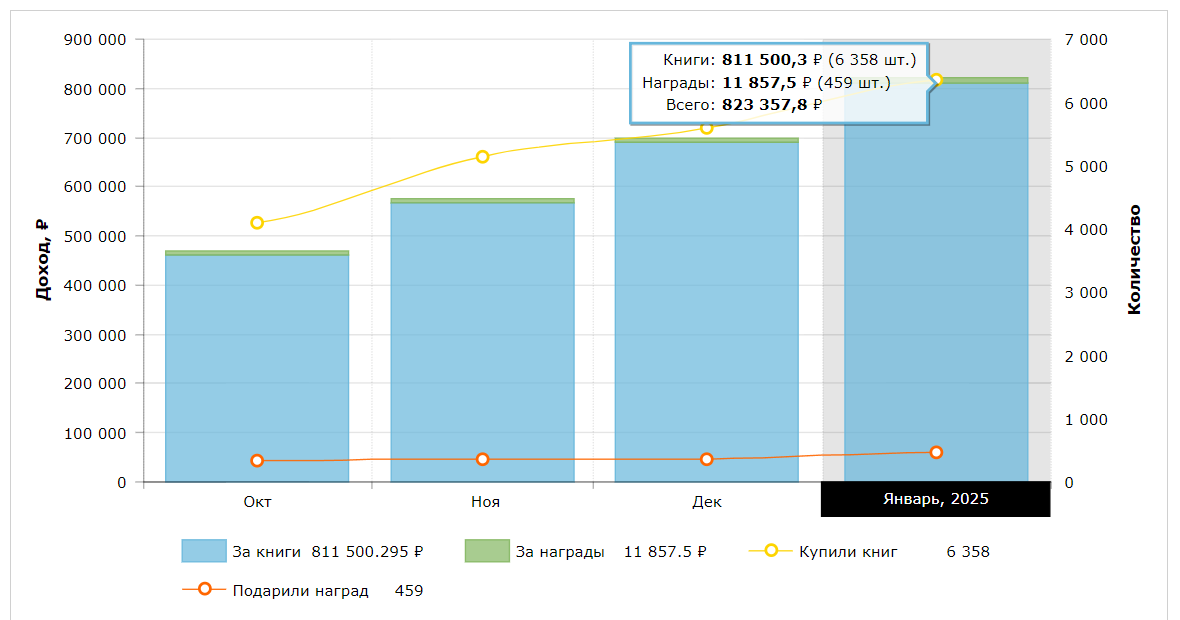Click the green awards segment on Ноя bar
Image resolution: width=1180 pixels, height=620 pixels.
[482, 201]
